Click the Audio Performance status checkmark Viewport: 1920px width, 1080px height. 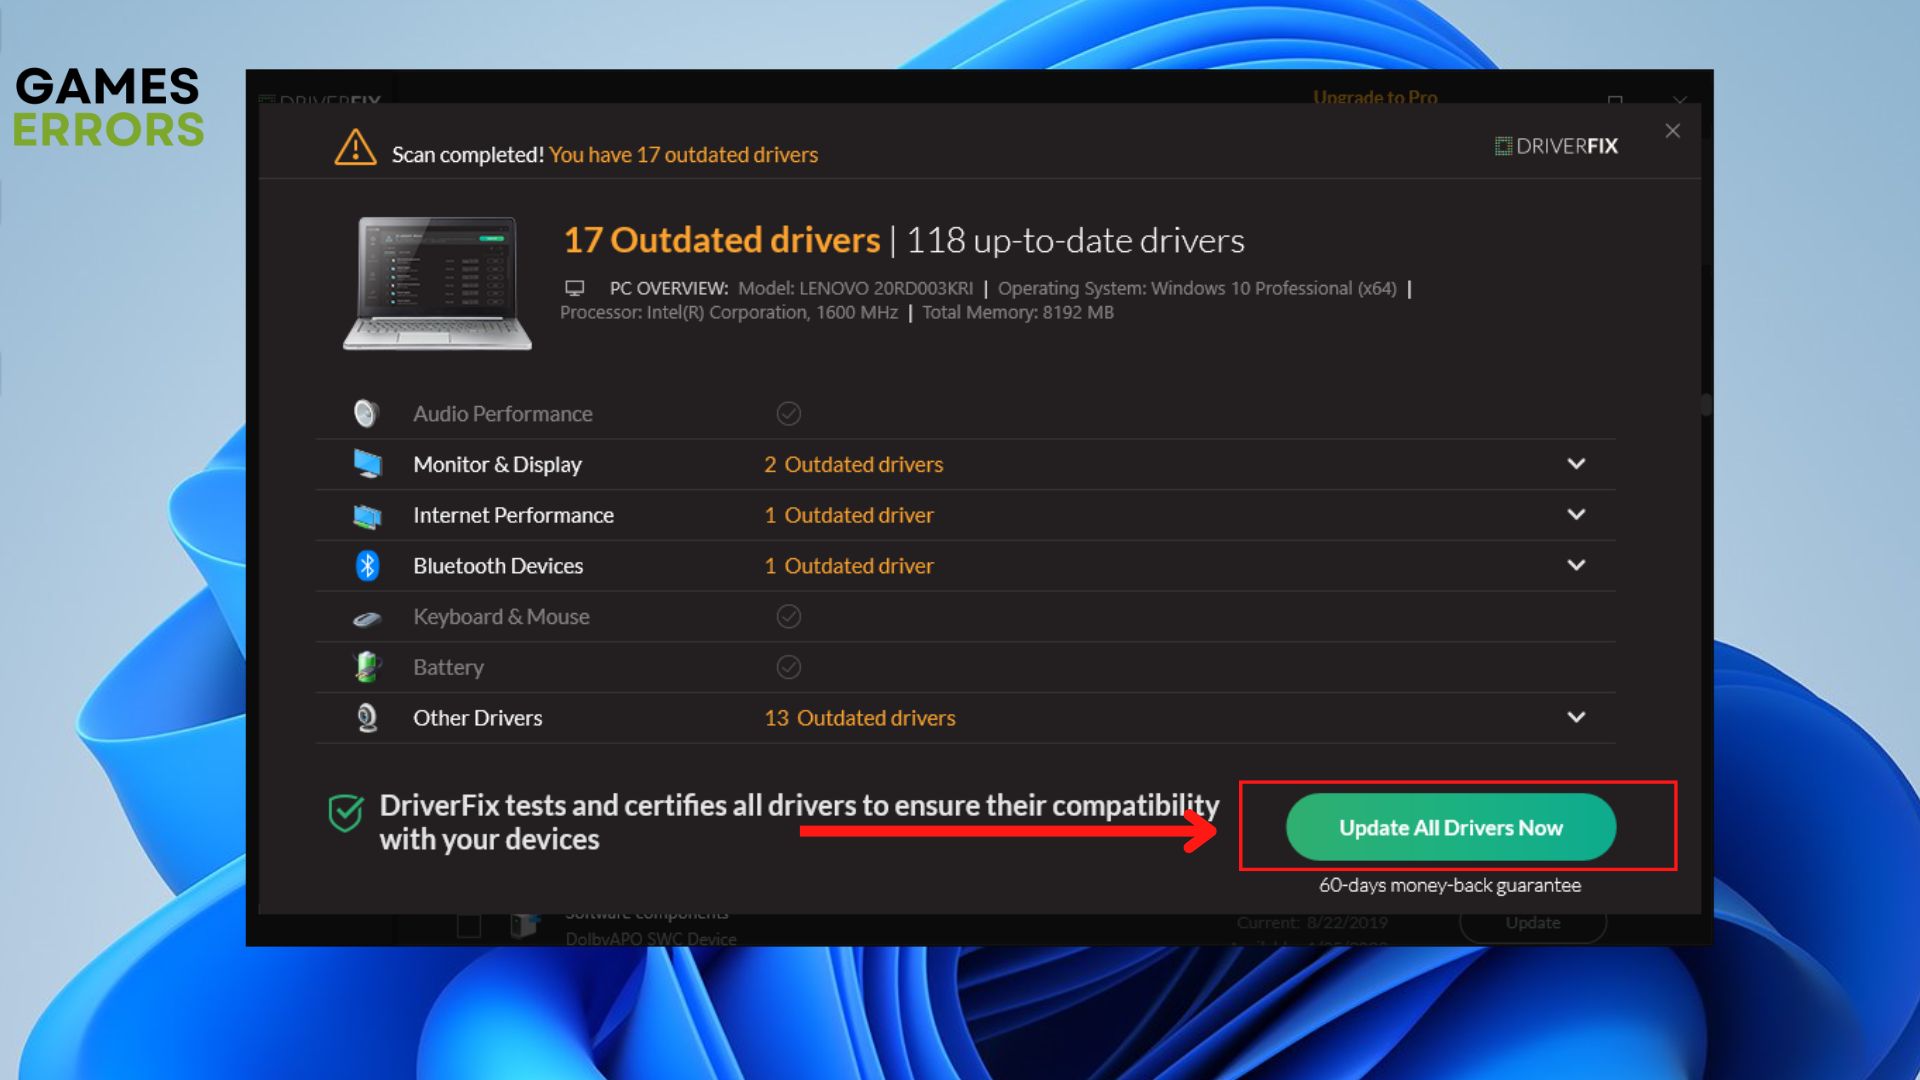click(788, 414)
